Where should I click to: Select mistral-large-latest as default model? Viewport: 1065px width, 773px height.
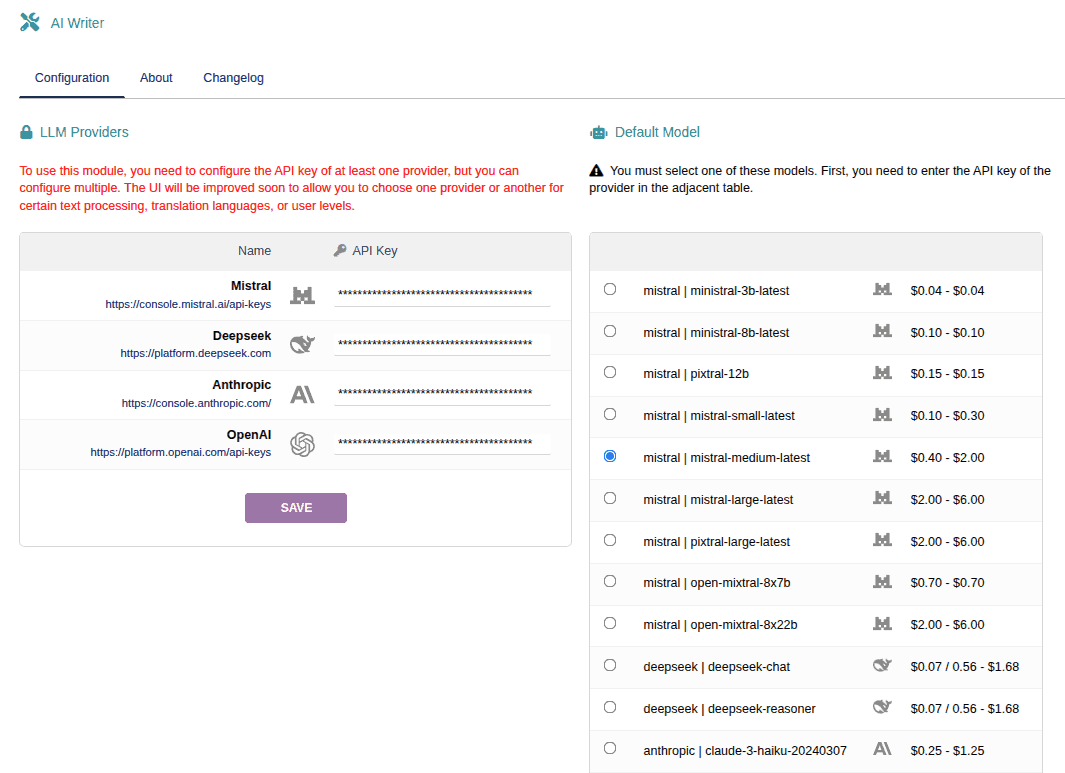click(x=610, y=498)
